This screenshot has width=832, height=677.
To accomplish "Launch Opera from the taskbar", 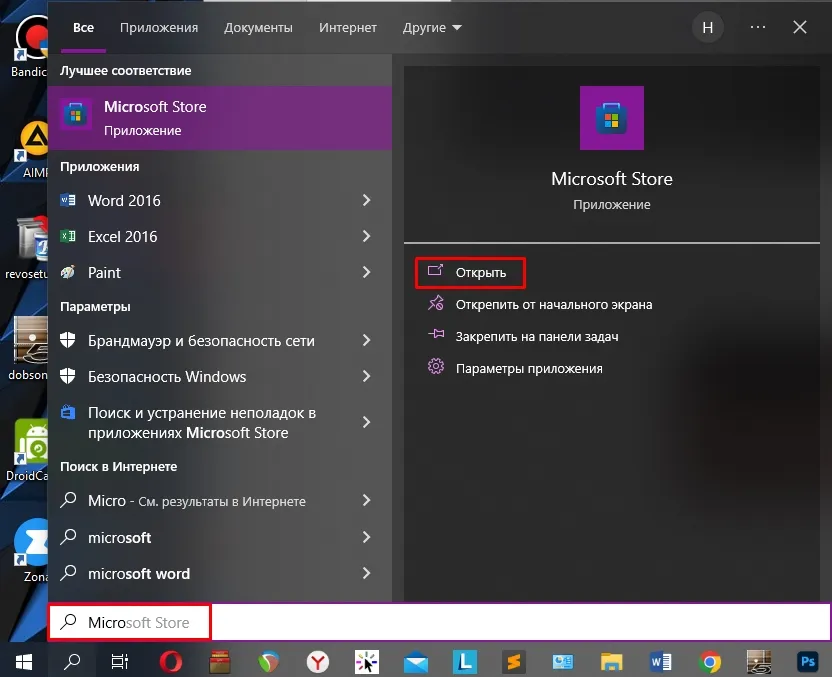I will (170, 662).
